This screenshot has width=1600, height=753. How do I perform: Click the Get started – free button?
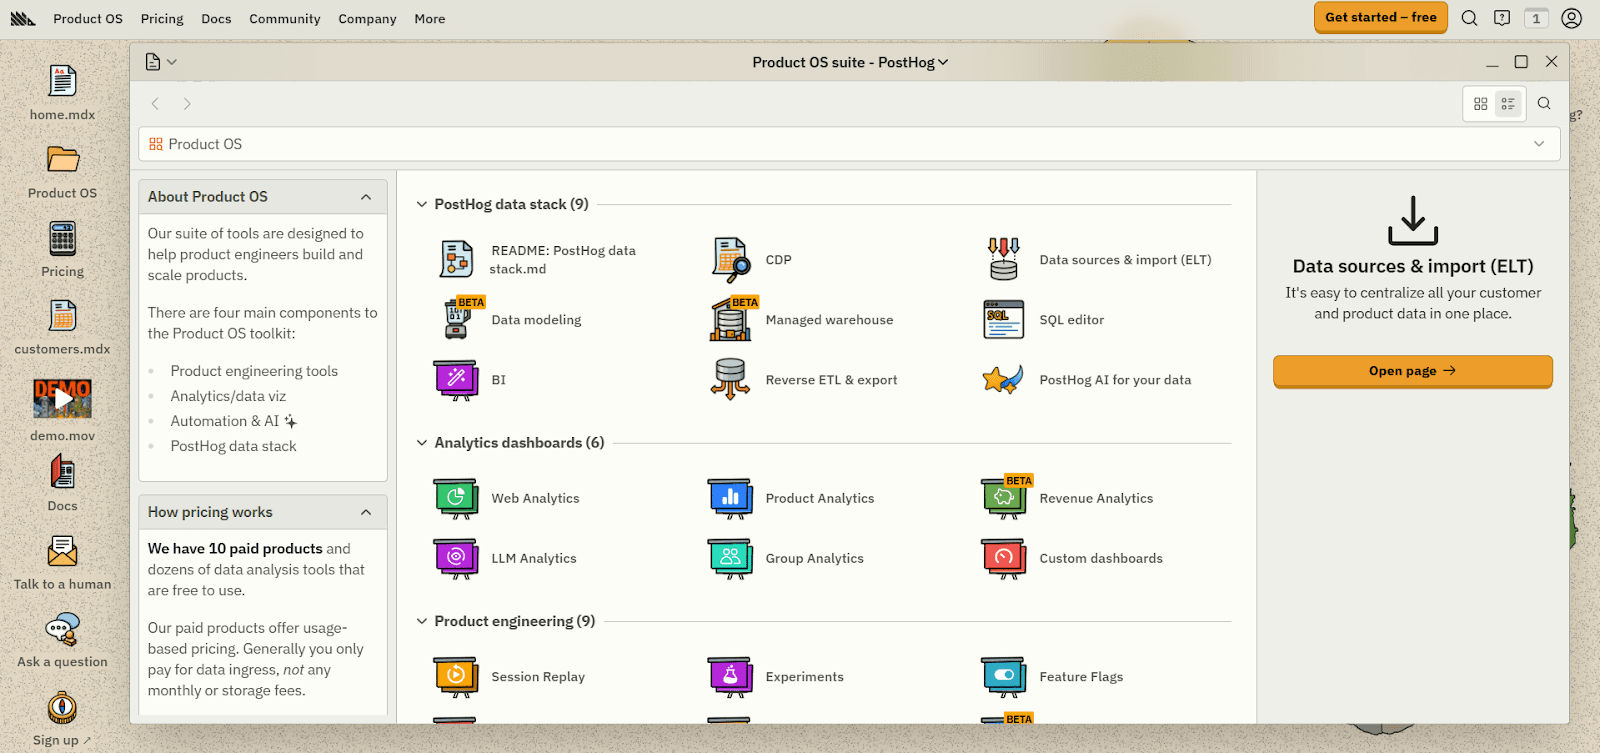(x=1381, y=17)
